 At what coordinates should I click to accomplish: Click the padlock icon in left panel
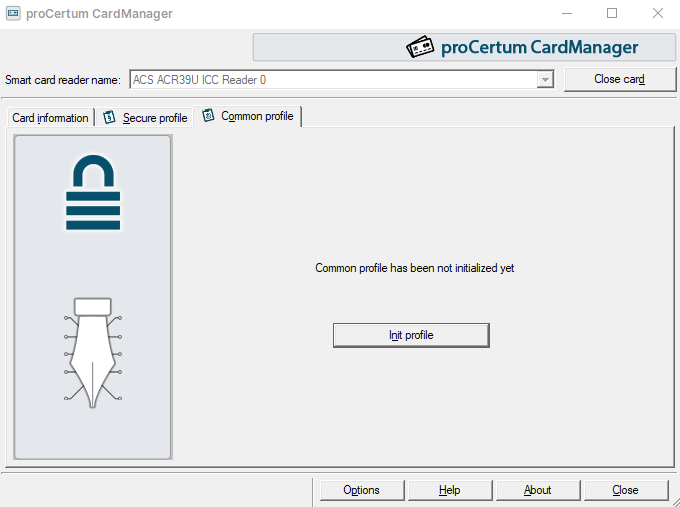click(x=93, y=193)
